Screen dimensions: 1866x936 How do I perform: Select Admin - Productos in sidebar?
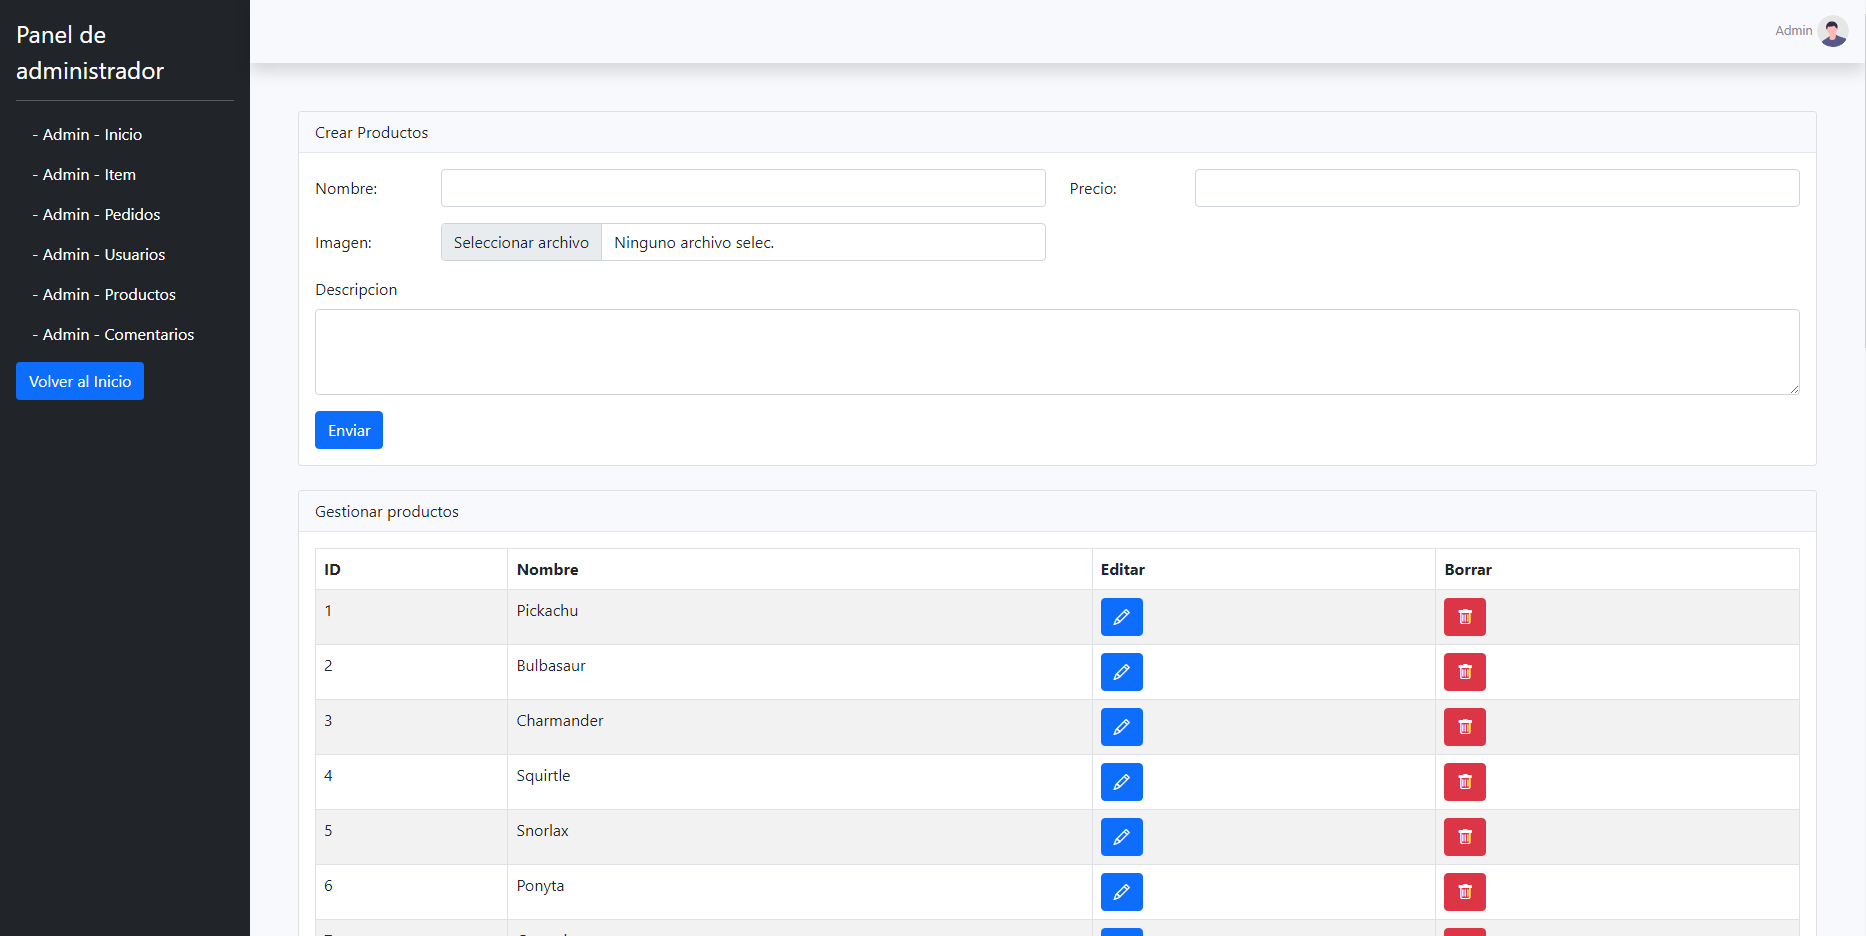108,294
